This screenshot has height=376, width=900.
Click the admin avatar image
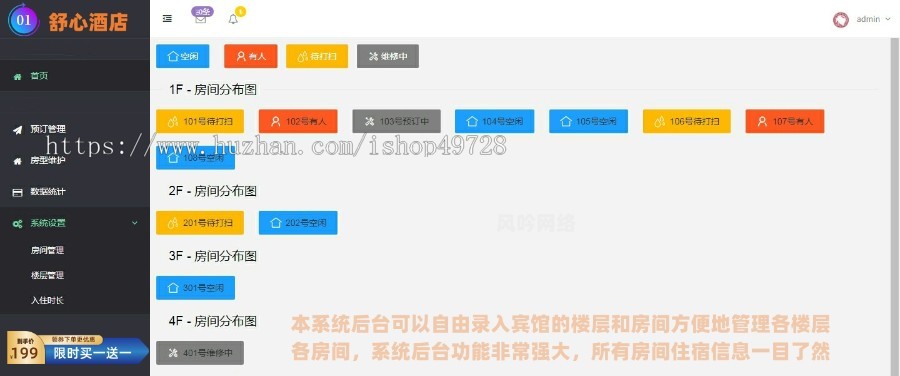[x=840, y=20]
